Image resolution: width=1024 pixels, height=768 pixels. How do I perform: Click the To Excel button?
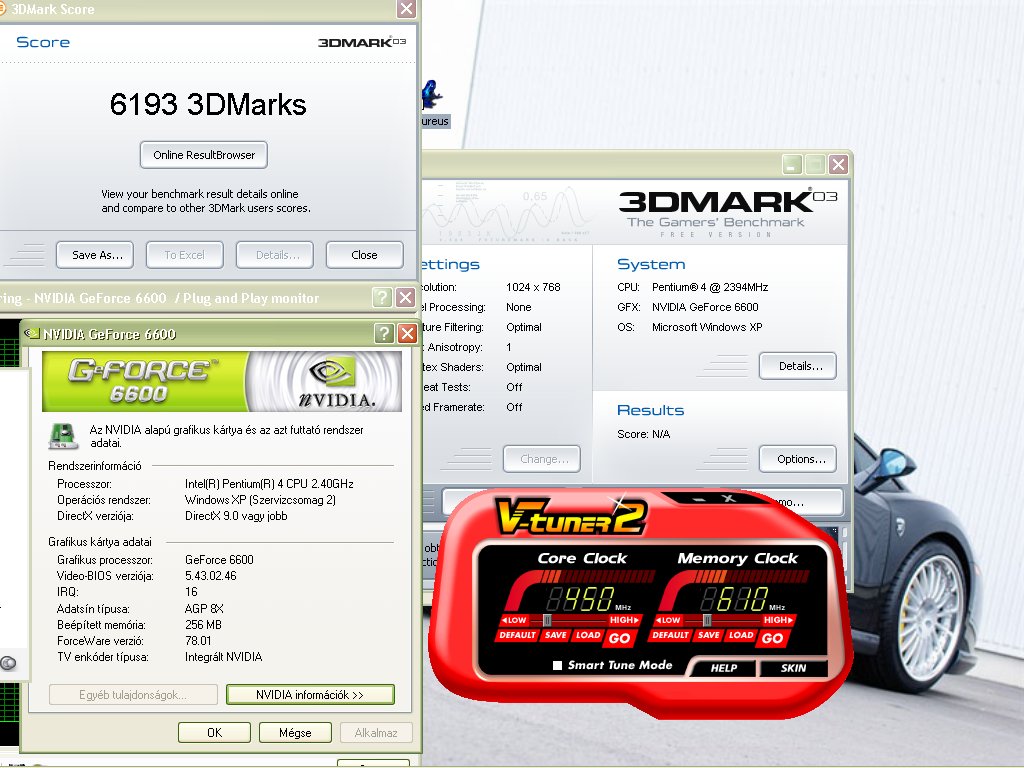click(185, 255)
